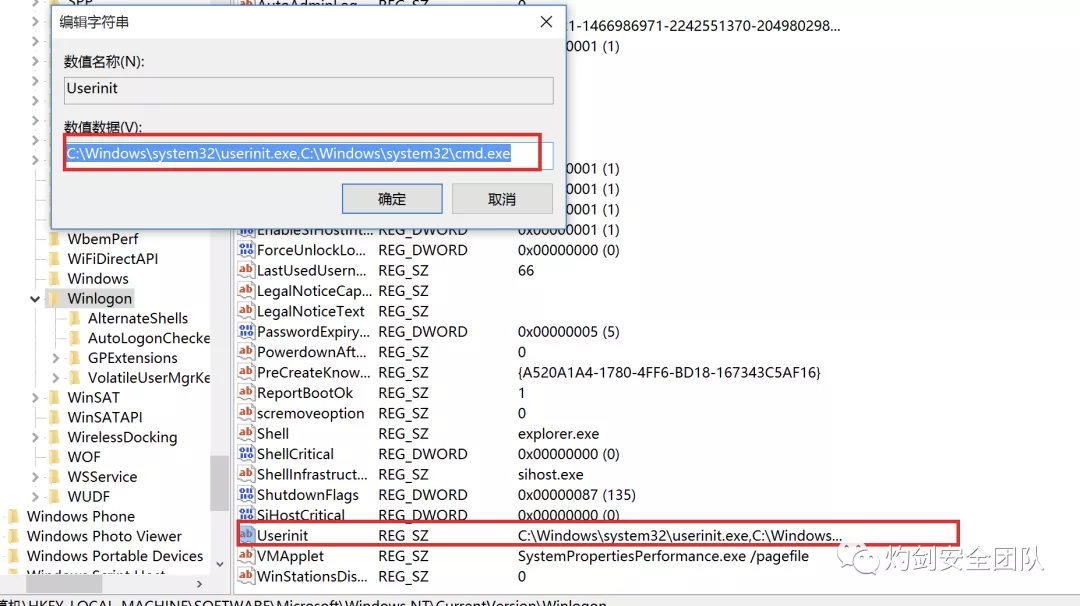Expand the WSService key
The height and width of the screenshot is (606, 1080).
click(x=35, y=477)
